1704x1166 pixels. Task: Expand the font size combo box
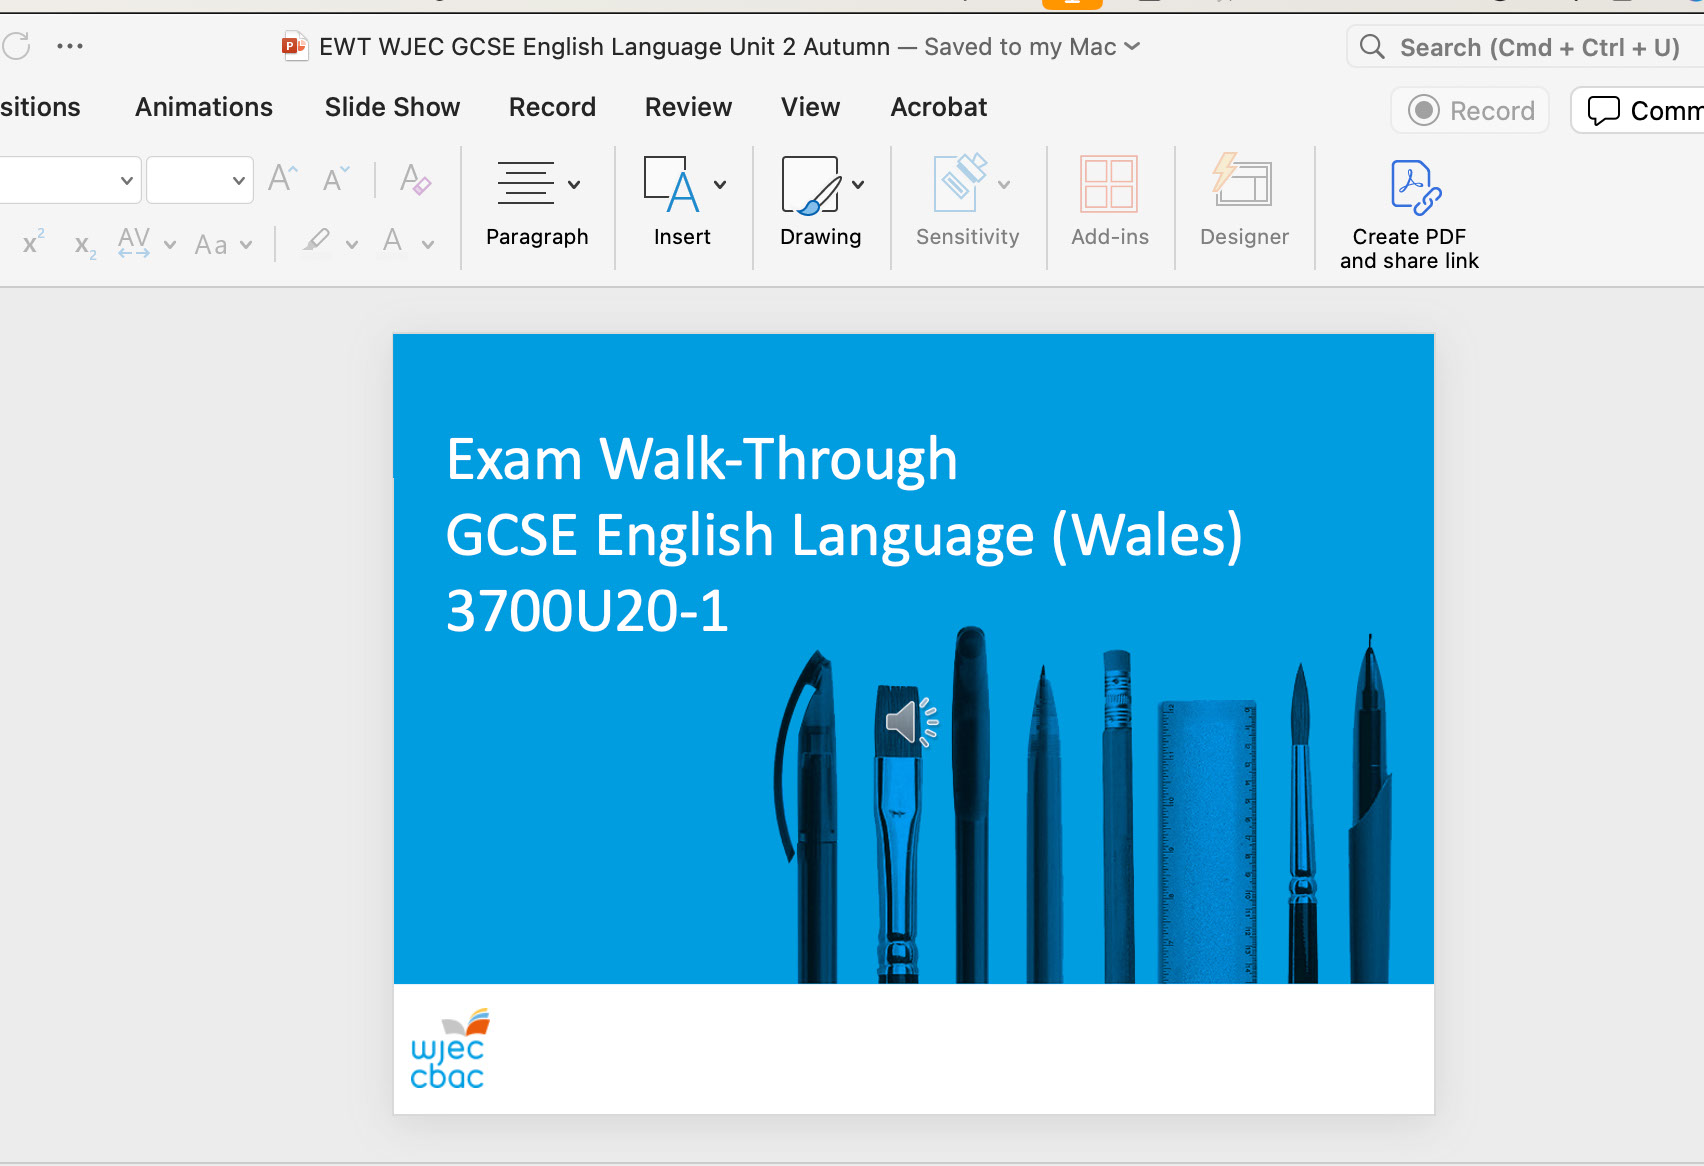click(x=238, y=181)
